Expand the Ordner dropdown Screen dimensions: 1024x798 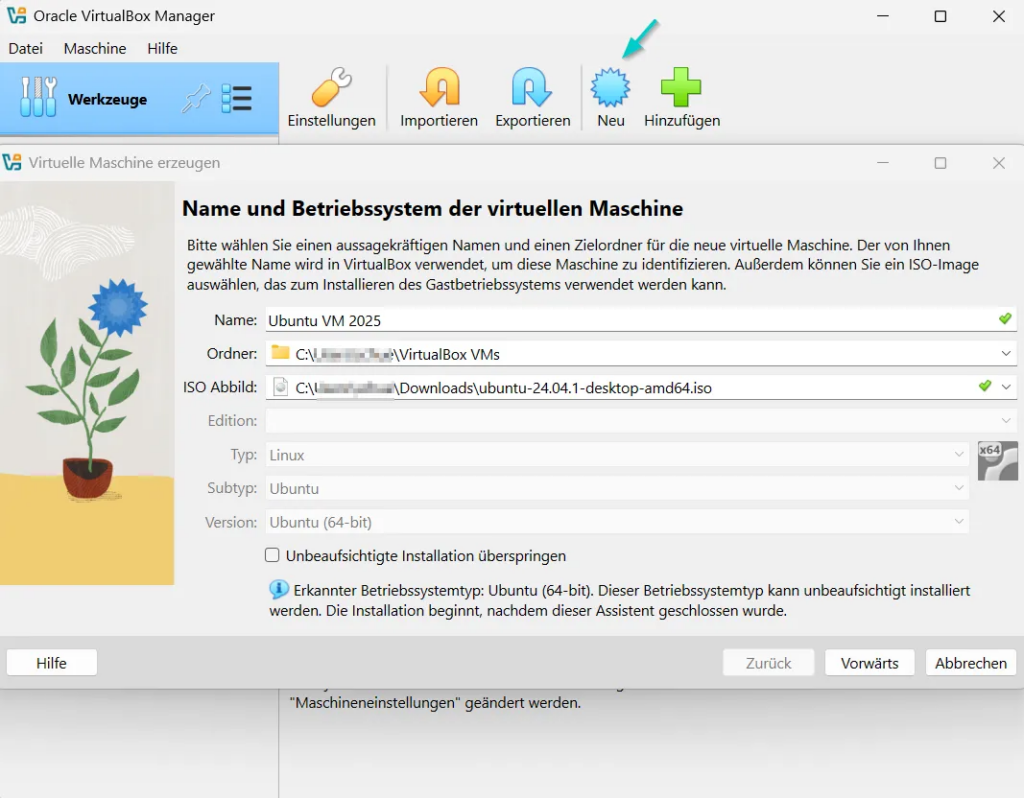[1005, 353]
